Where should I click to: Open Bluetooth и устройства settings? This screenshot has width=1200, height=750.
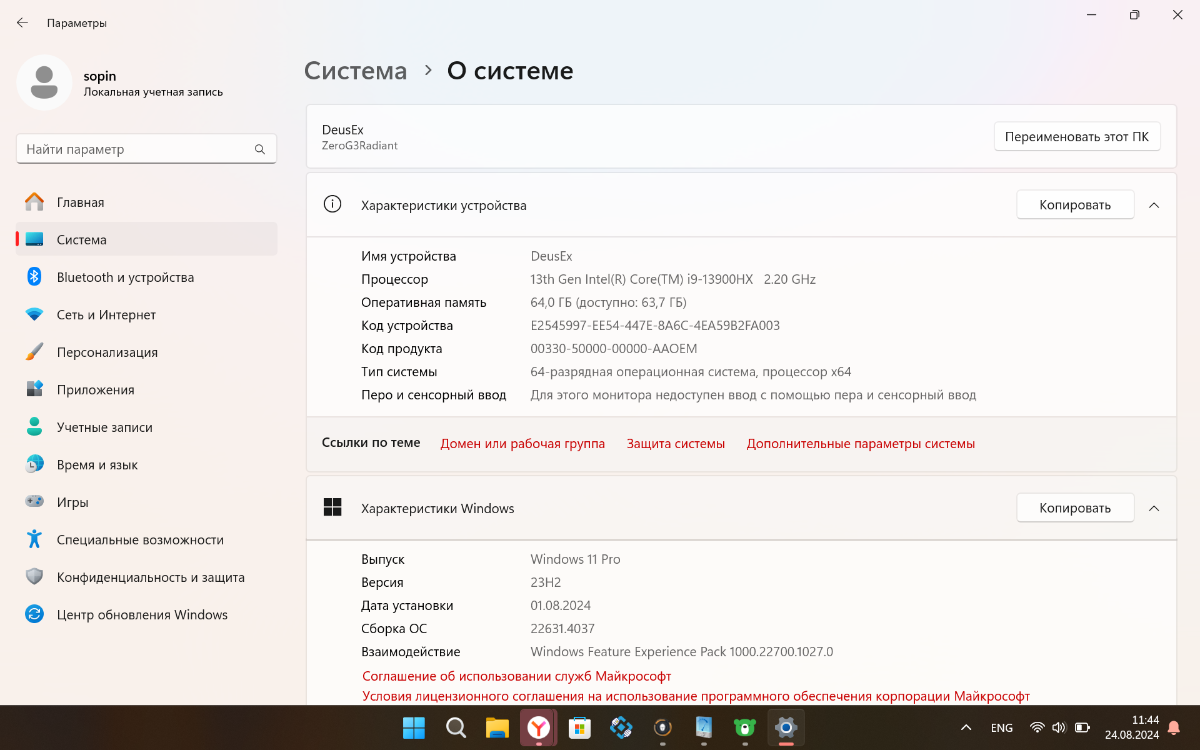125,277
